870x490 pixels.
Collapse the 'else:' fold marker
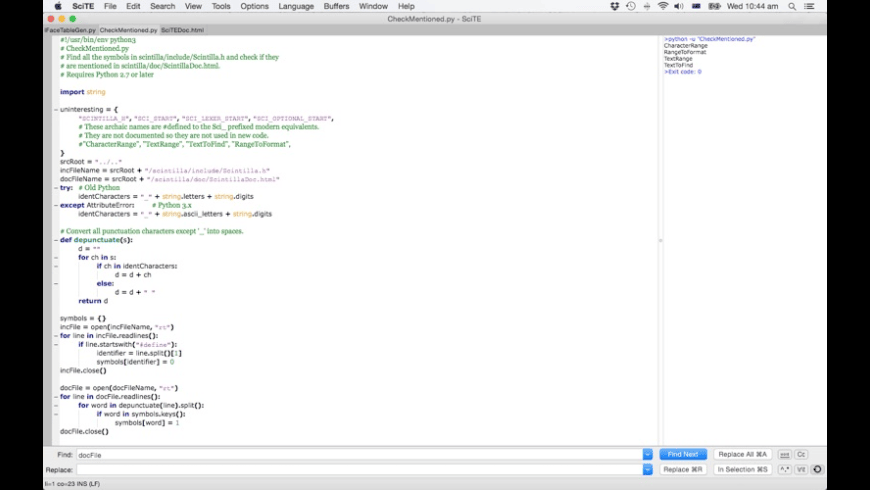click(55, 284)
